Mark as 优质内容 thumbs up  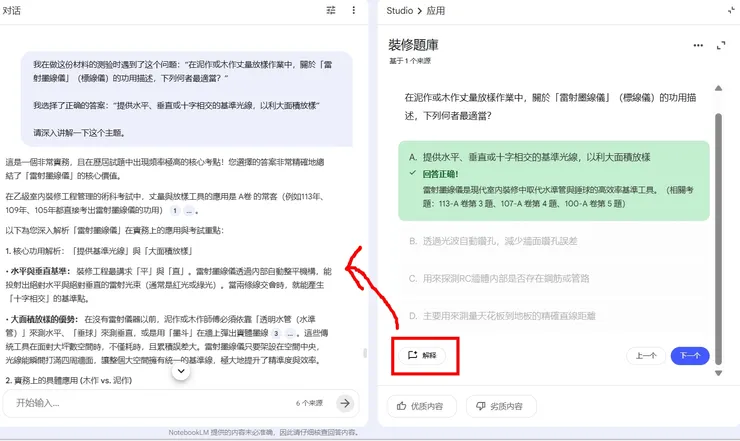tap(421, 406)
